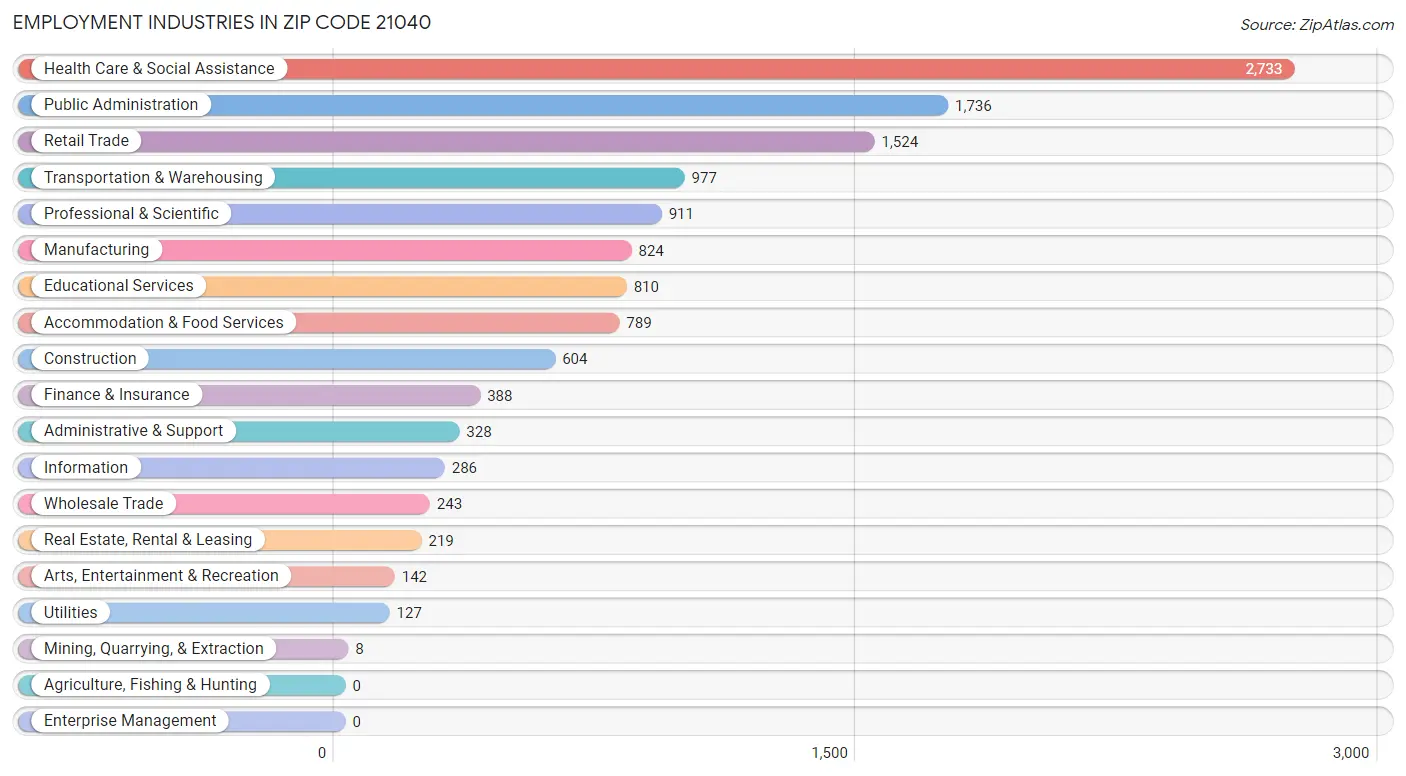Click the 0 axis tick label
The image size is (1406, 776).
(x=322, y=753)
